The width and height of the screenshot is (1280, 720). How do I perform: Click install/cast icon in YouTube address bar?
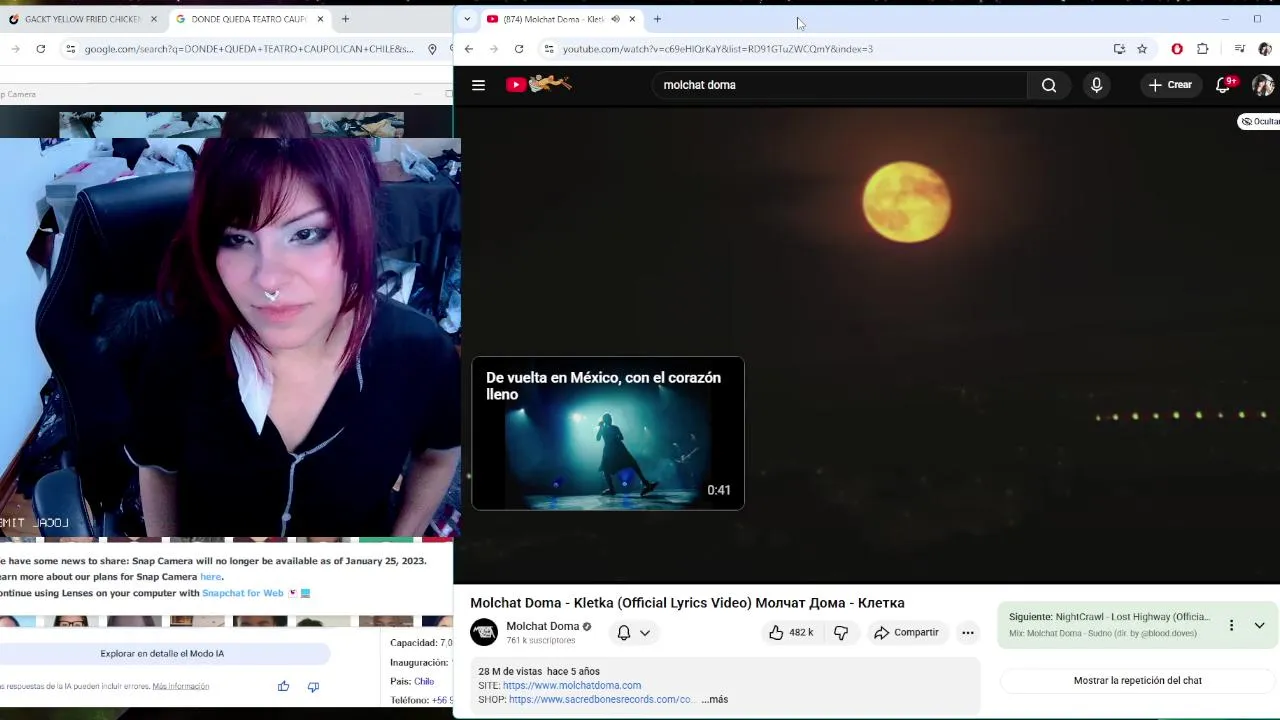(1119, 49)
